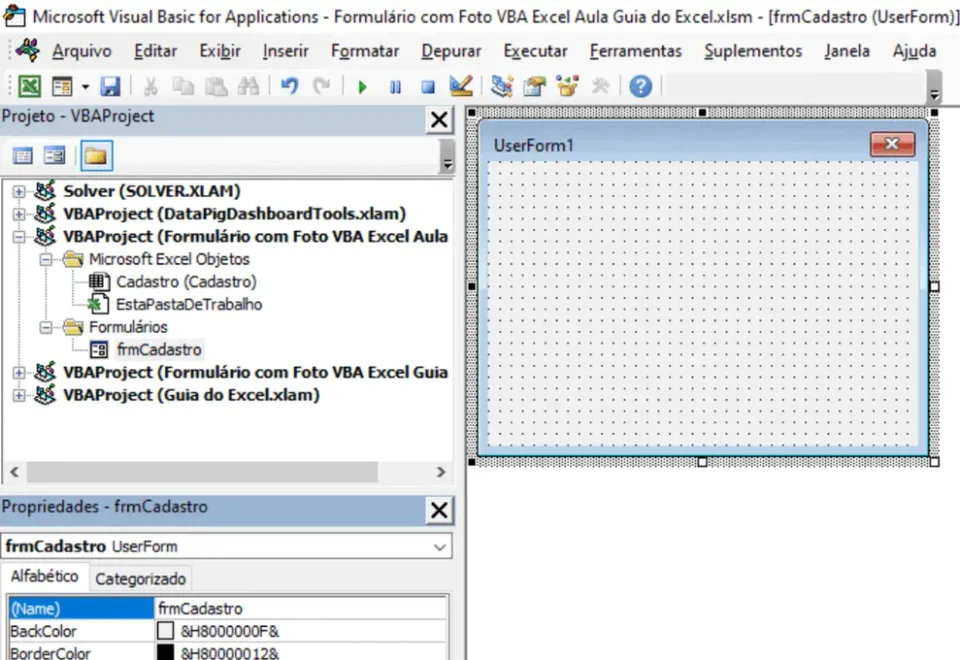Image resolution: width=960 pixels, height=660 pixels.
Task: Click the View Object icon in Project panel
Action: click(x=54, y=156)
